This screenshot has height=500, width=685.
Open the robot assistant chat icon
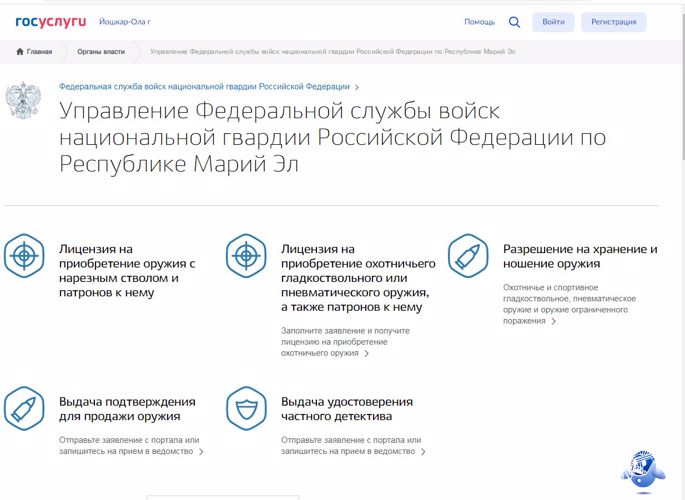643,470
